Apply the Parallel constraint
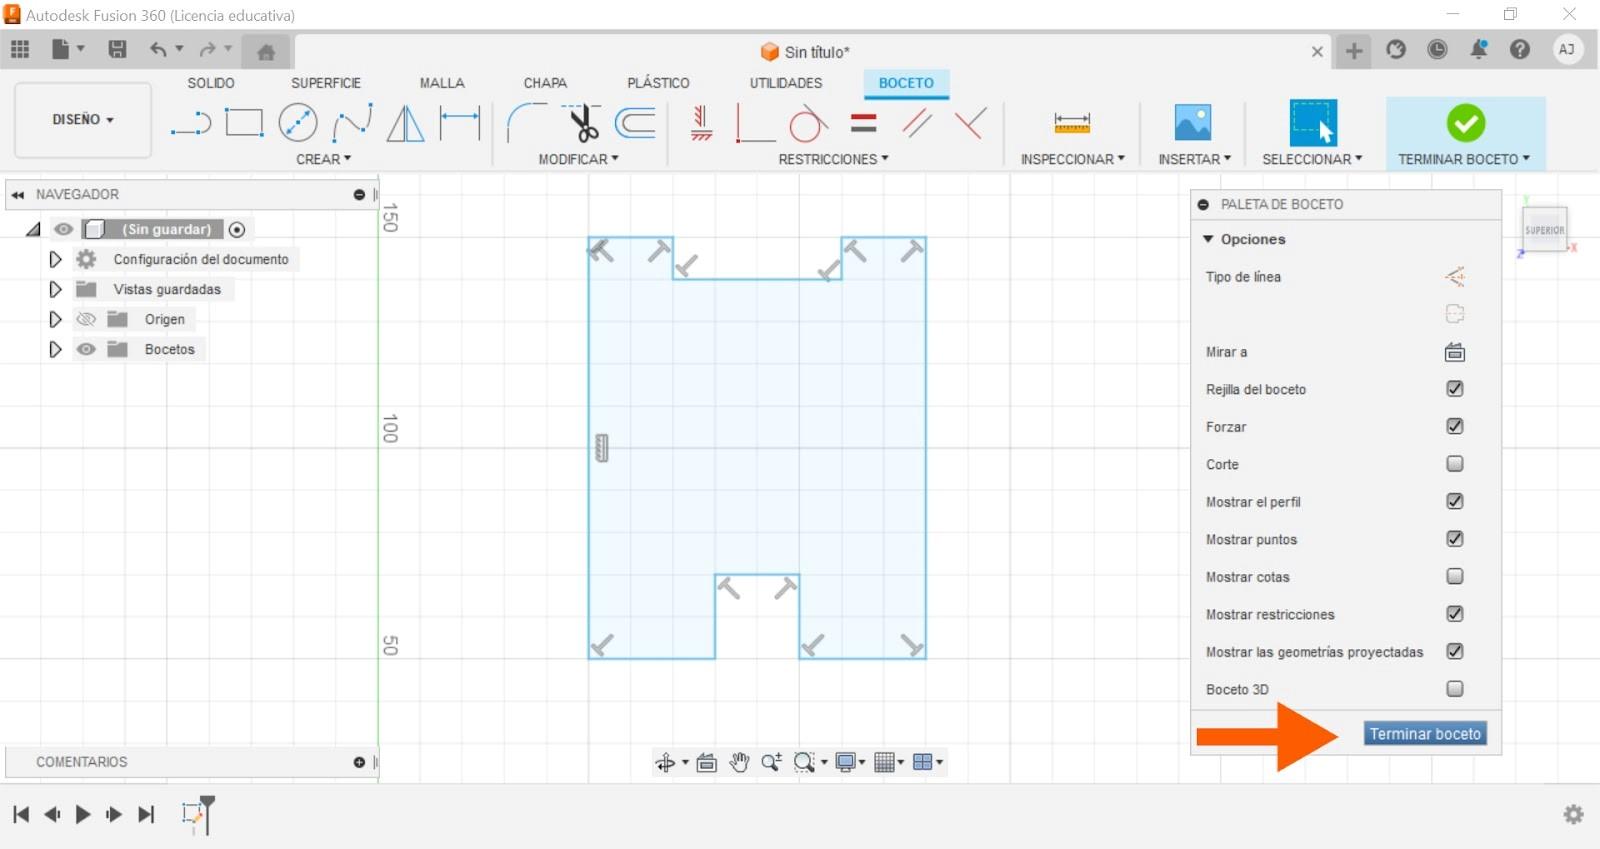 [x=917, y=123]
